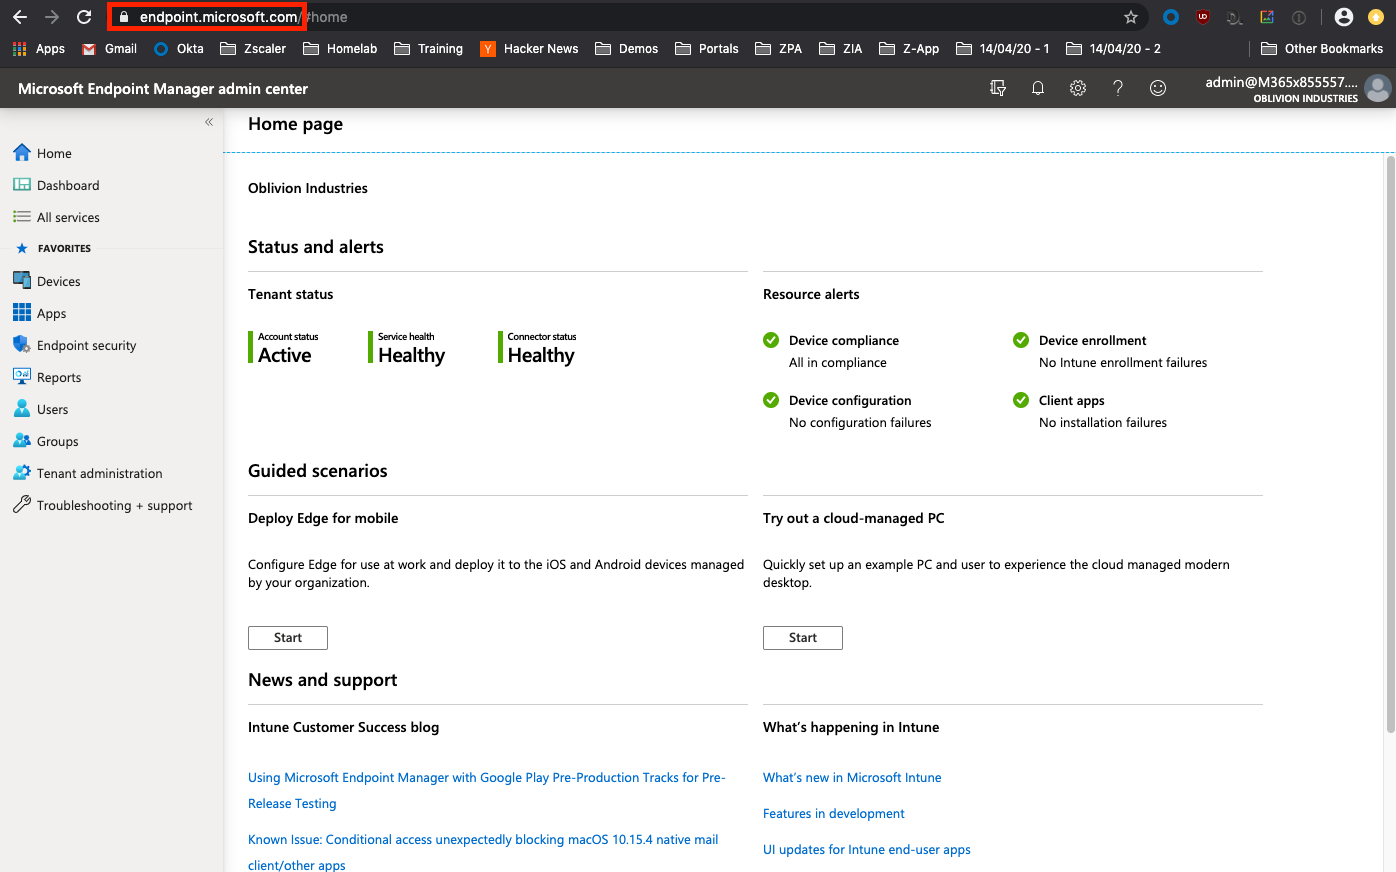
Task: Open What's new in Microsoft Intune link
Action: point(852,777)
